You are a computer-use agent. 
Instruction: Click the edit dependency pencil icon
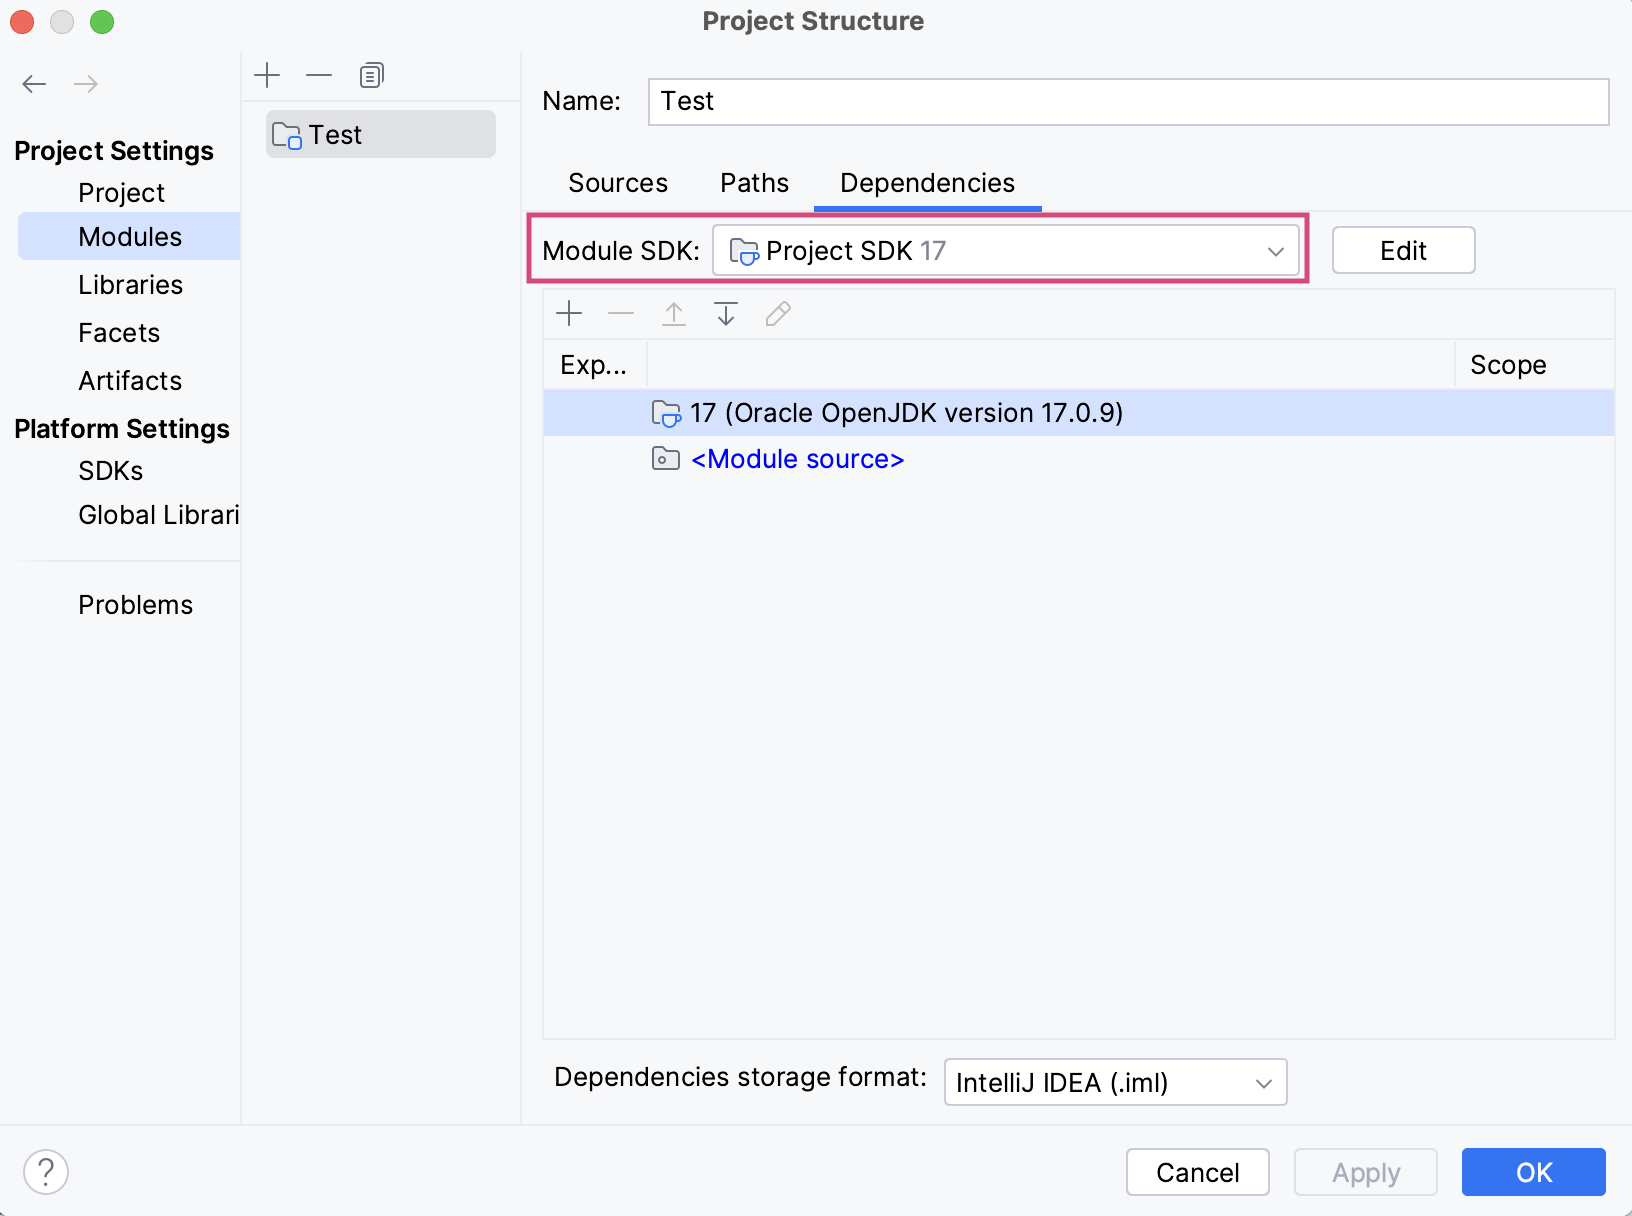(x=778, y=314)
